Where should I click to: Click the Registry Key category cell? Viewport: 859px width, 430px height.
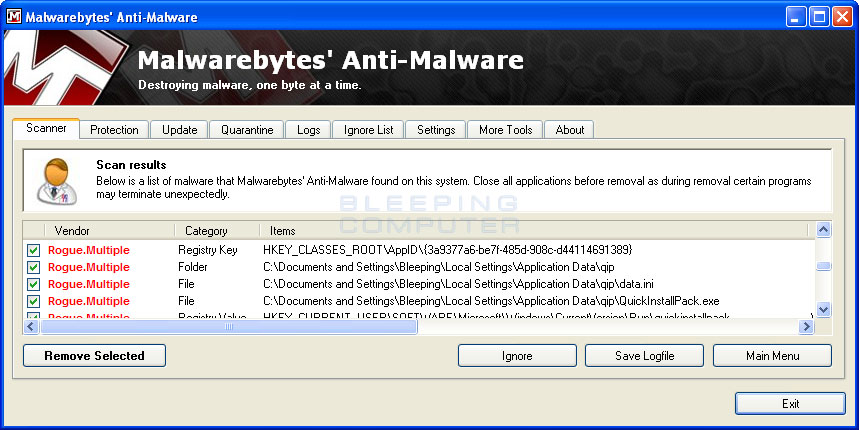point(208,250)
